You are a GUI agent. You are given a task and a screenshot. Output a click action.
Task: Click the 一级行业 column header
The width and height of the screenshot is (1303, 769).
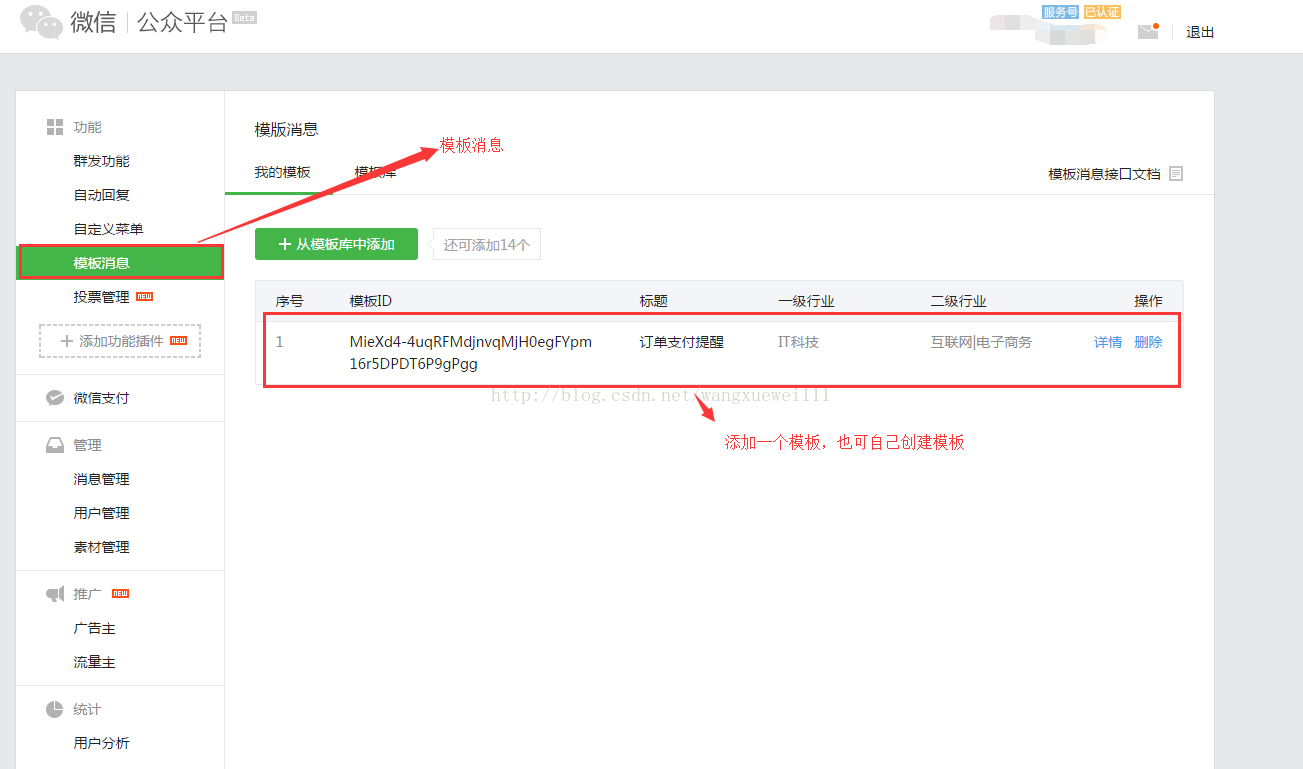tap(806, 301)
